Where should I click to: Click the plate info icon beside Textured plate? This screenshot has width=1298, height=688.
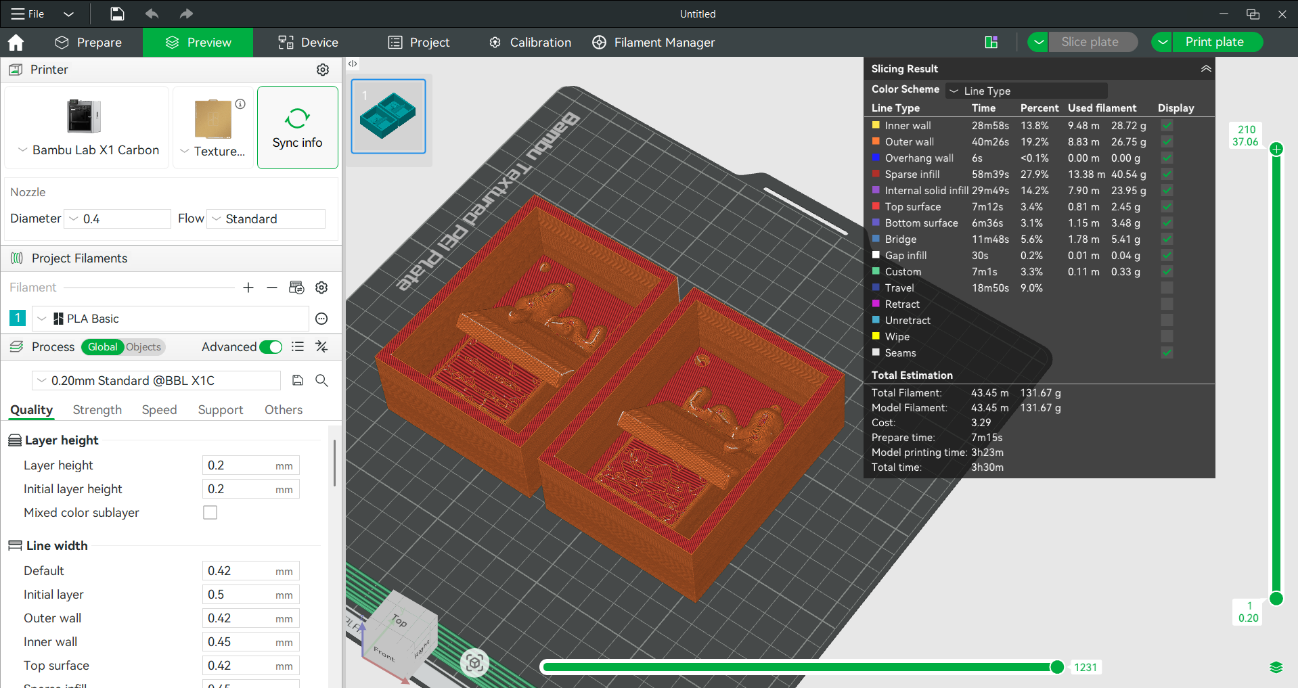coord(240,104)
